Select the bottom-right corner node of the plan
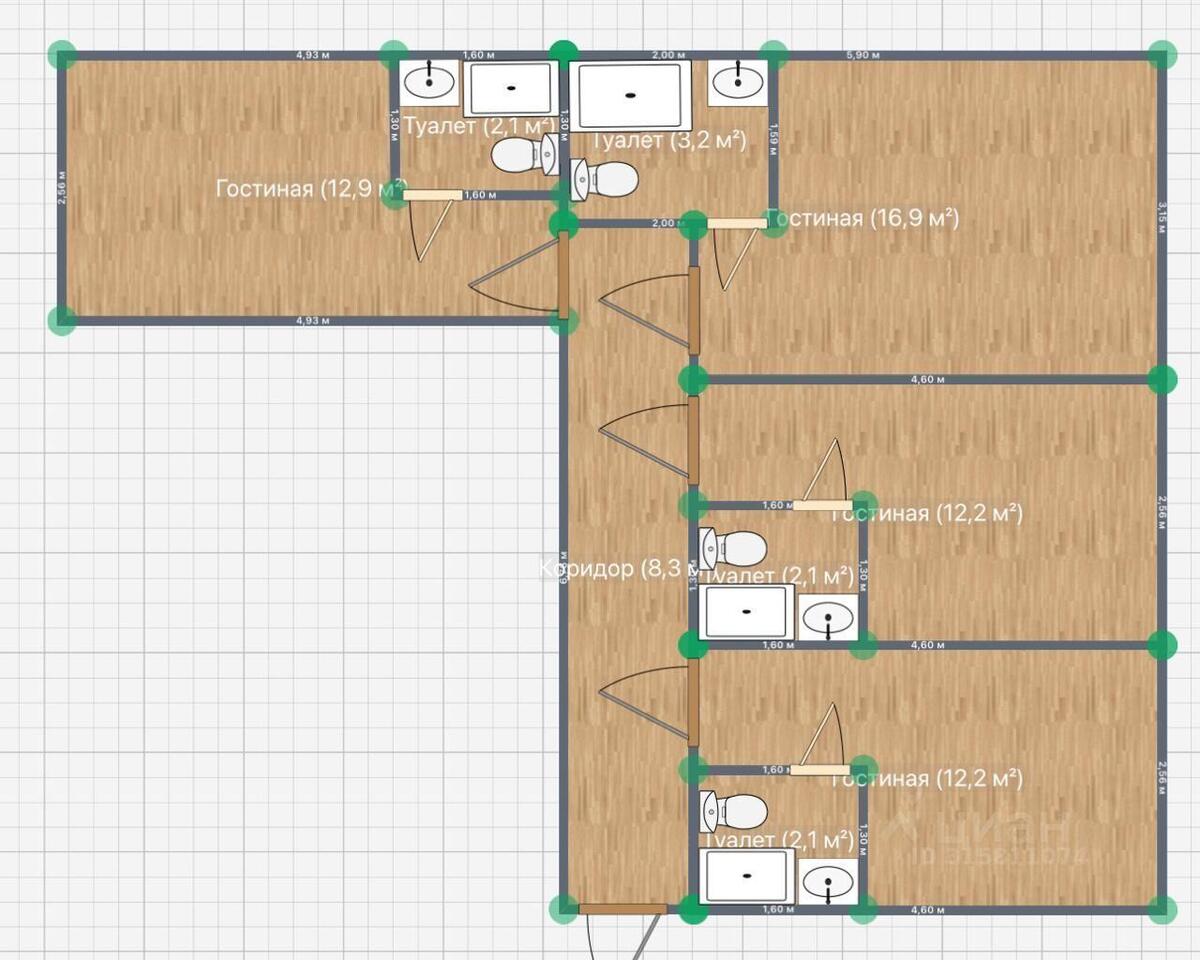The height and width of the screenshot is (960, 1200). coord(1161,909)
